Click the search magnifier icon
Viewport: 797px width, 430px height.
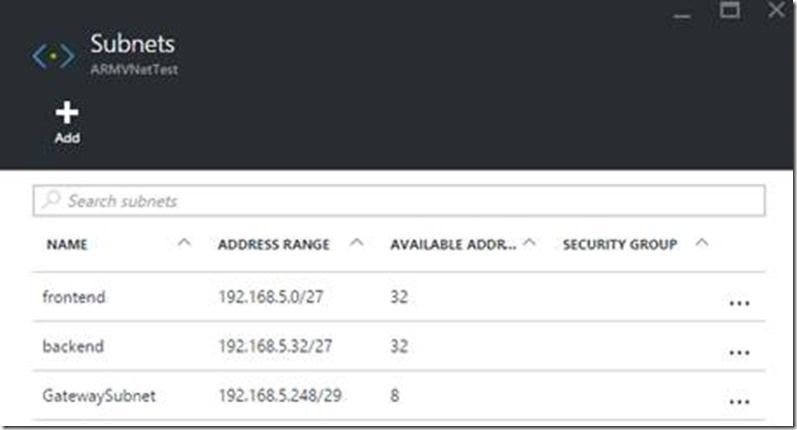[x=51, y=200]
